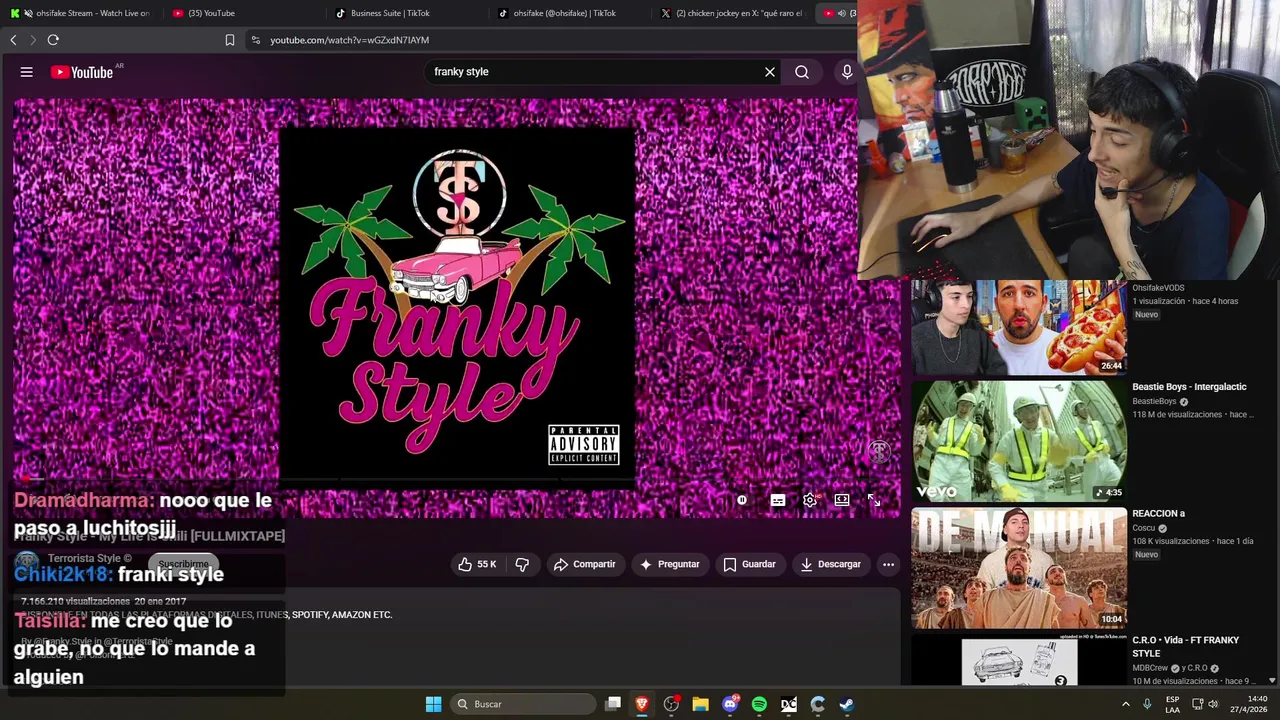1280x720 pixels.
Task: Open Compartir share dialog
Action: (x=585, y=564)
